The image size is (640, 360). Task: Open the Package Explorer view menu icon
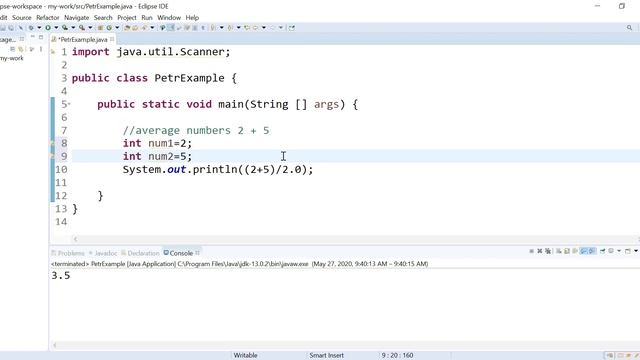pyautogui.click(x=41, y=49)
